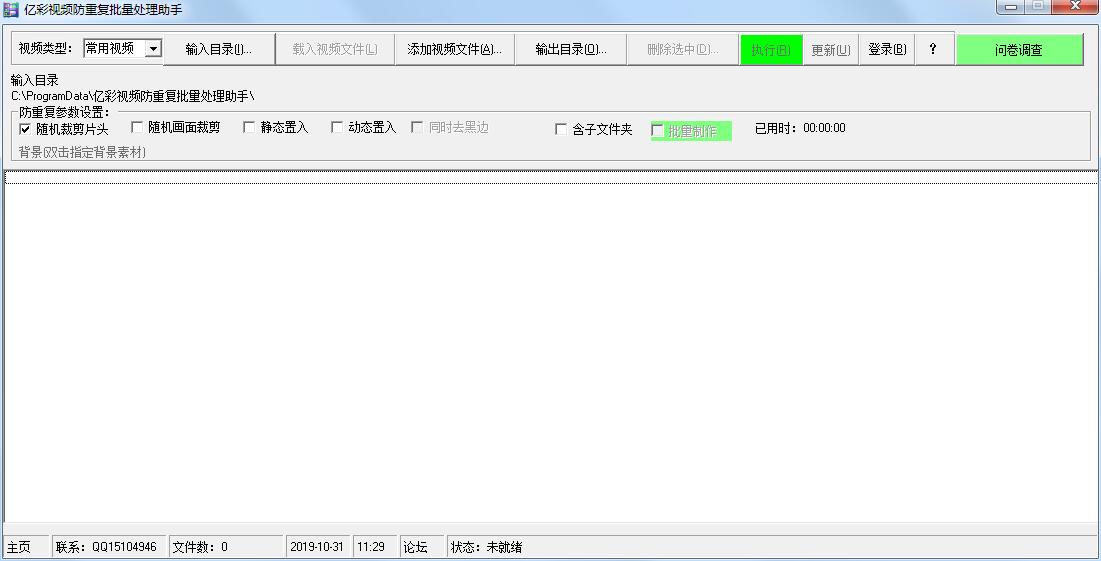Enable 随机画面裁剪 checkbox
1101x561 pixels.
(138, 128)
